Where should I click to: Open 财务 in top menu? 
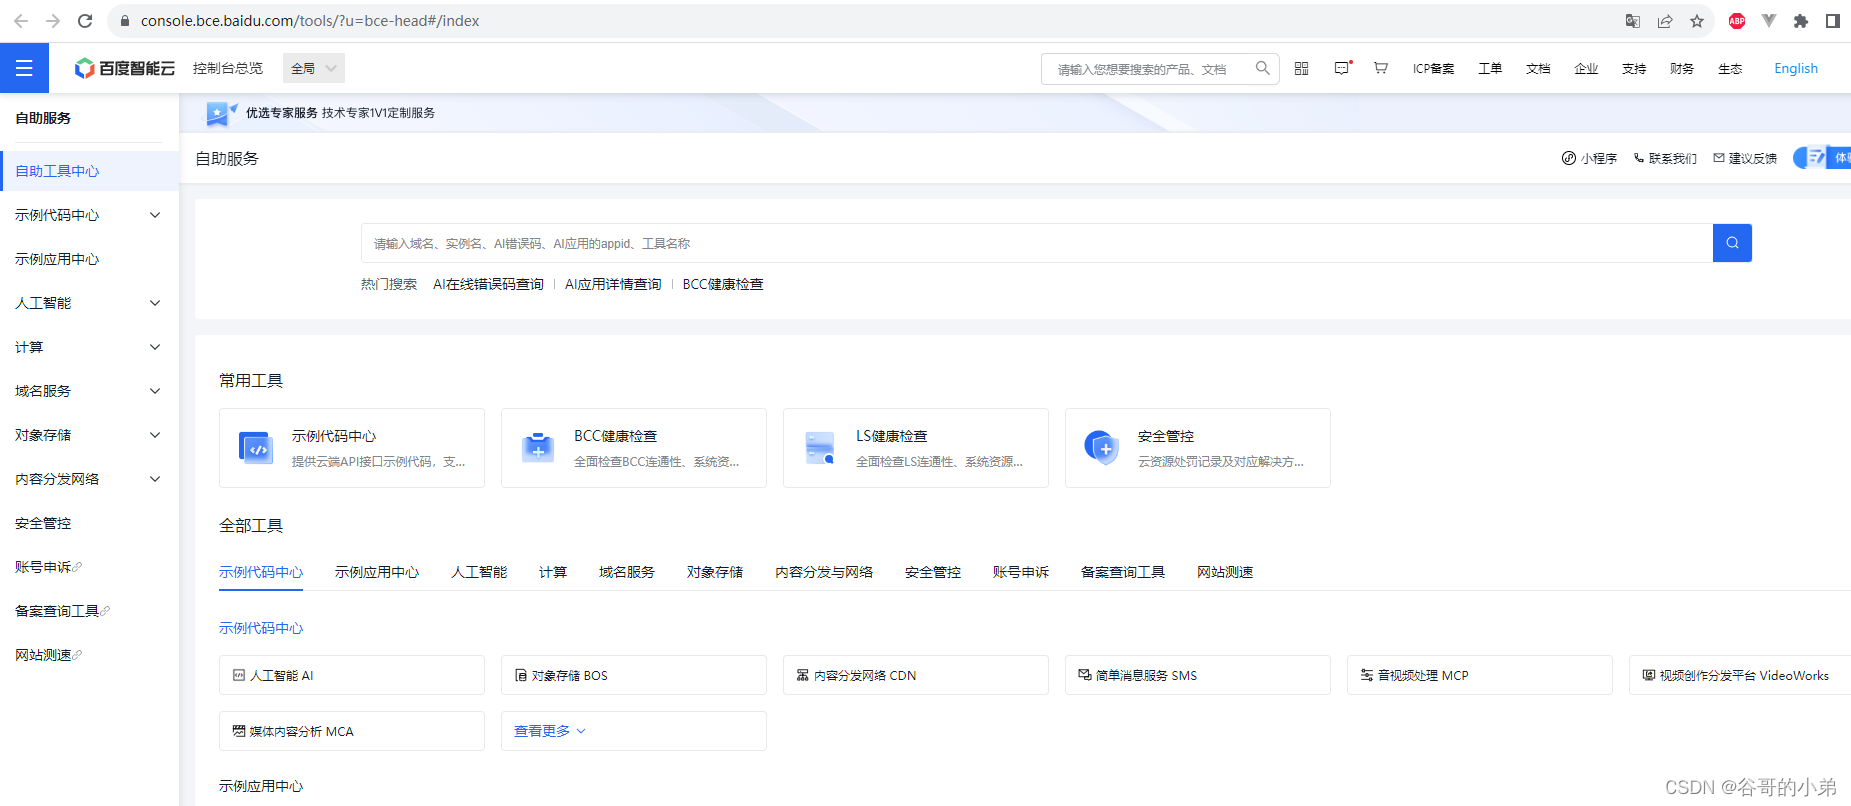tap(1682, 69)
